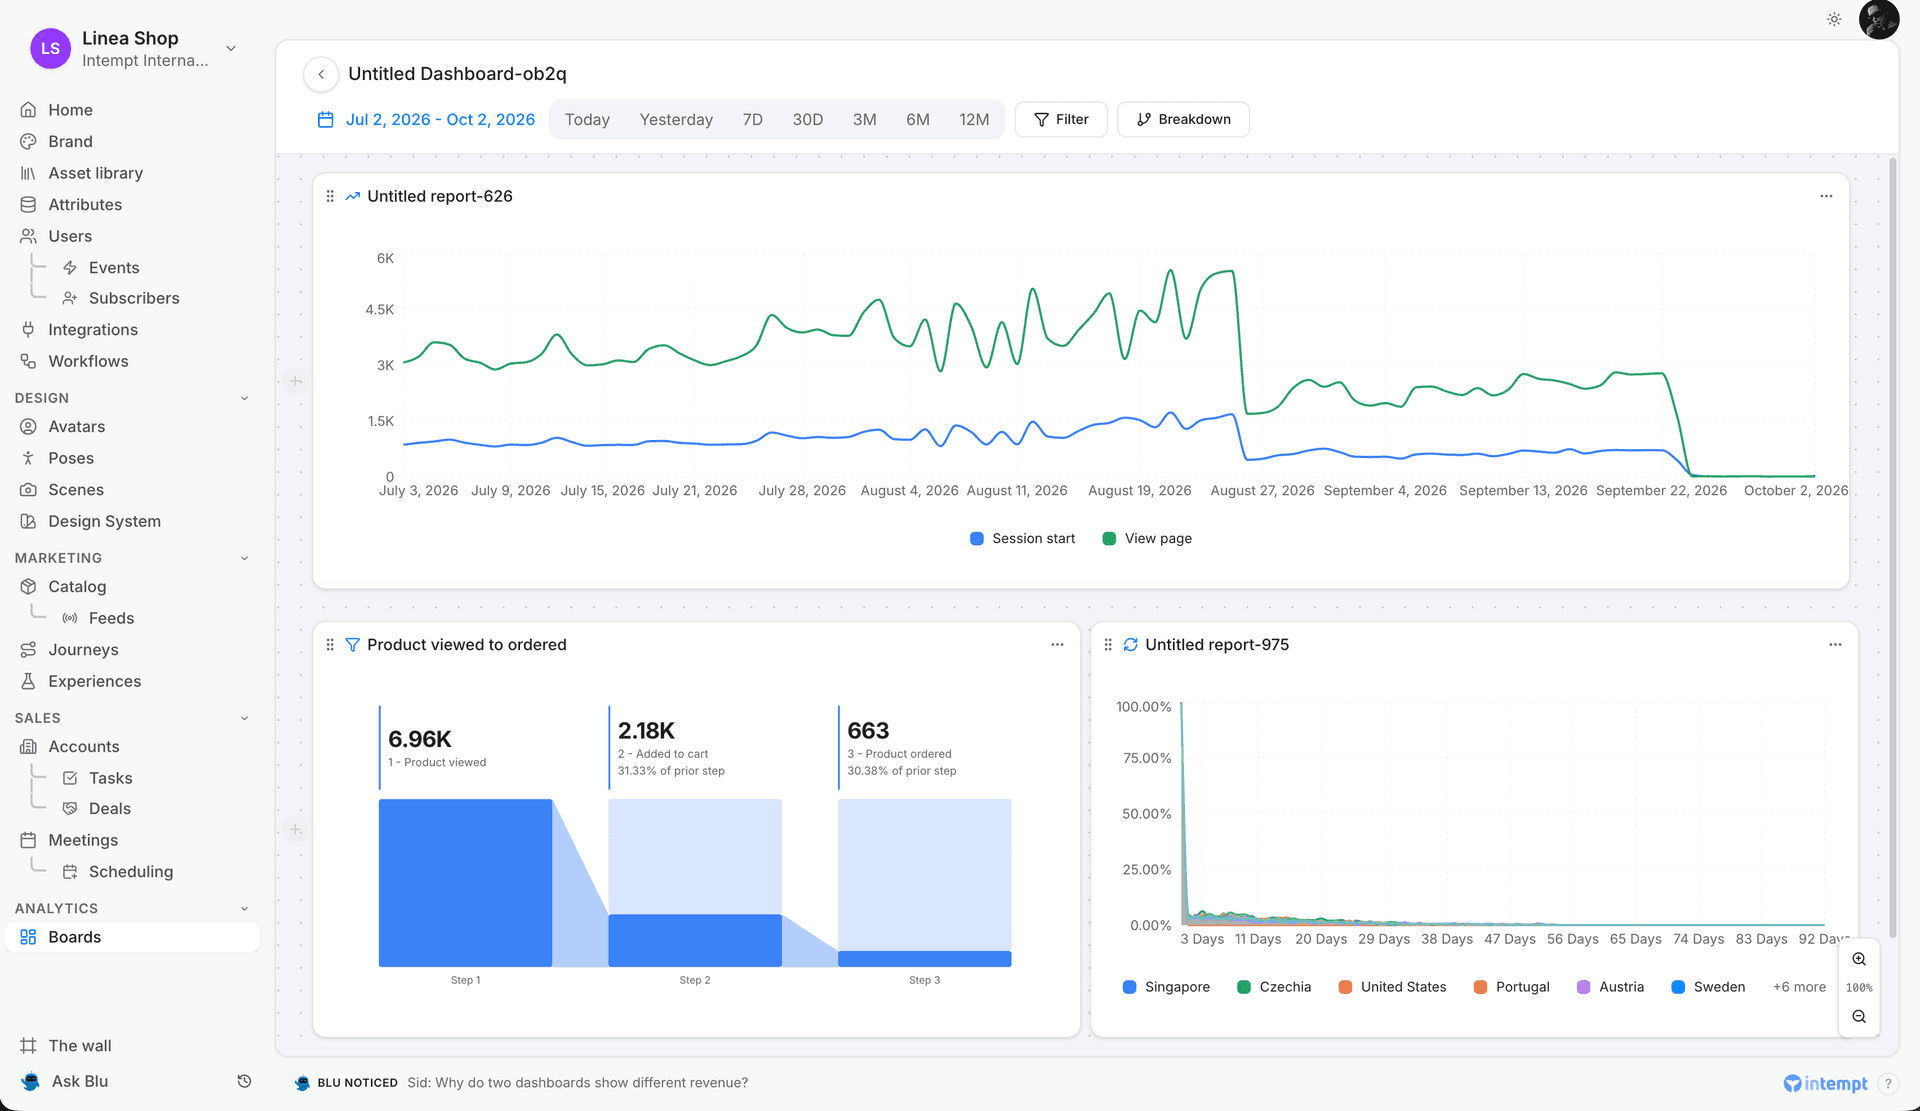Toggle Session start legend series
This screenshot has width=1920, height=1111.
point(1022,538)
